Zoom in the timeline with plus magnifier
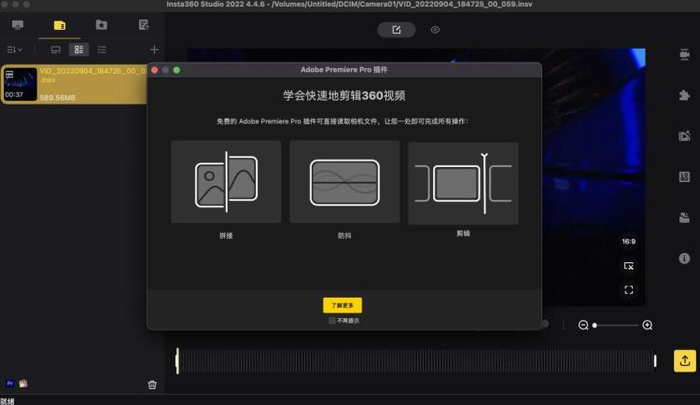 point(647,325)
